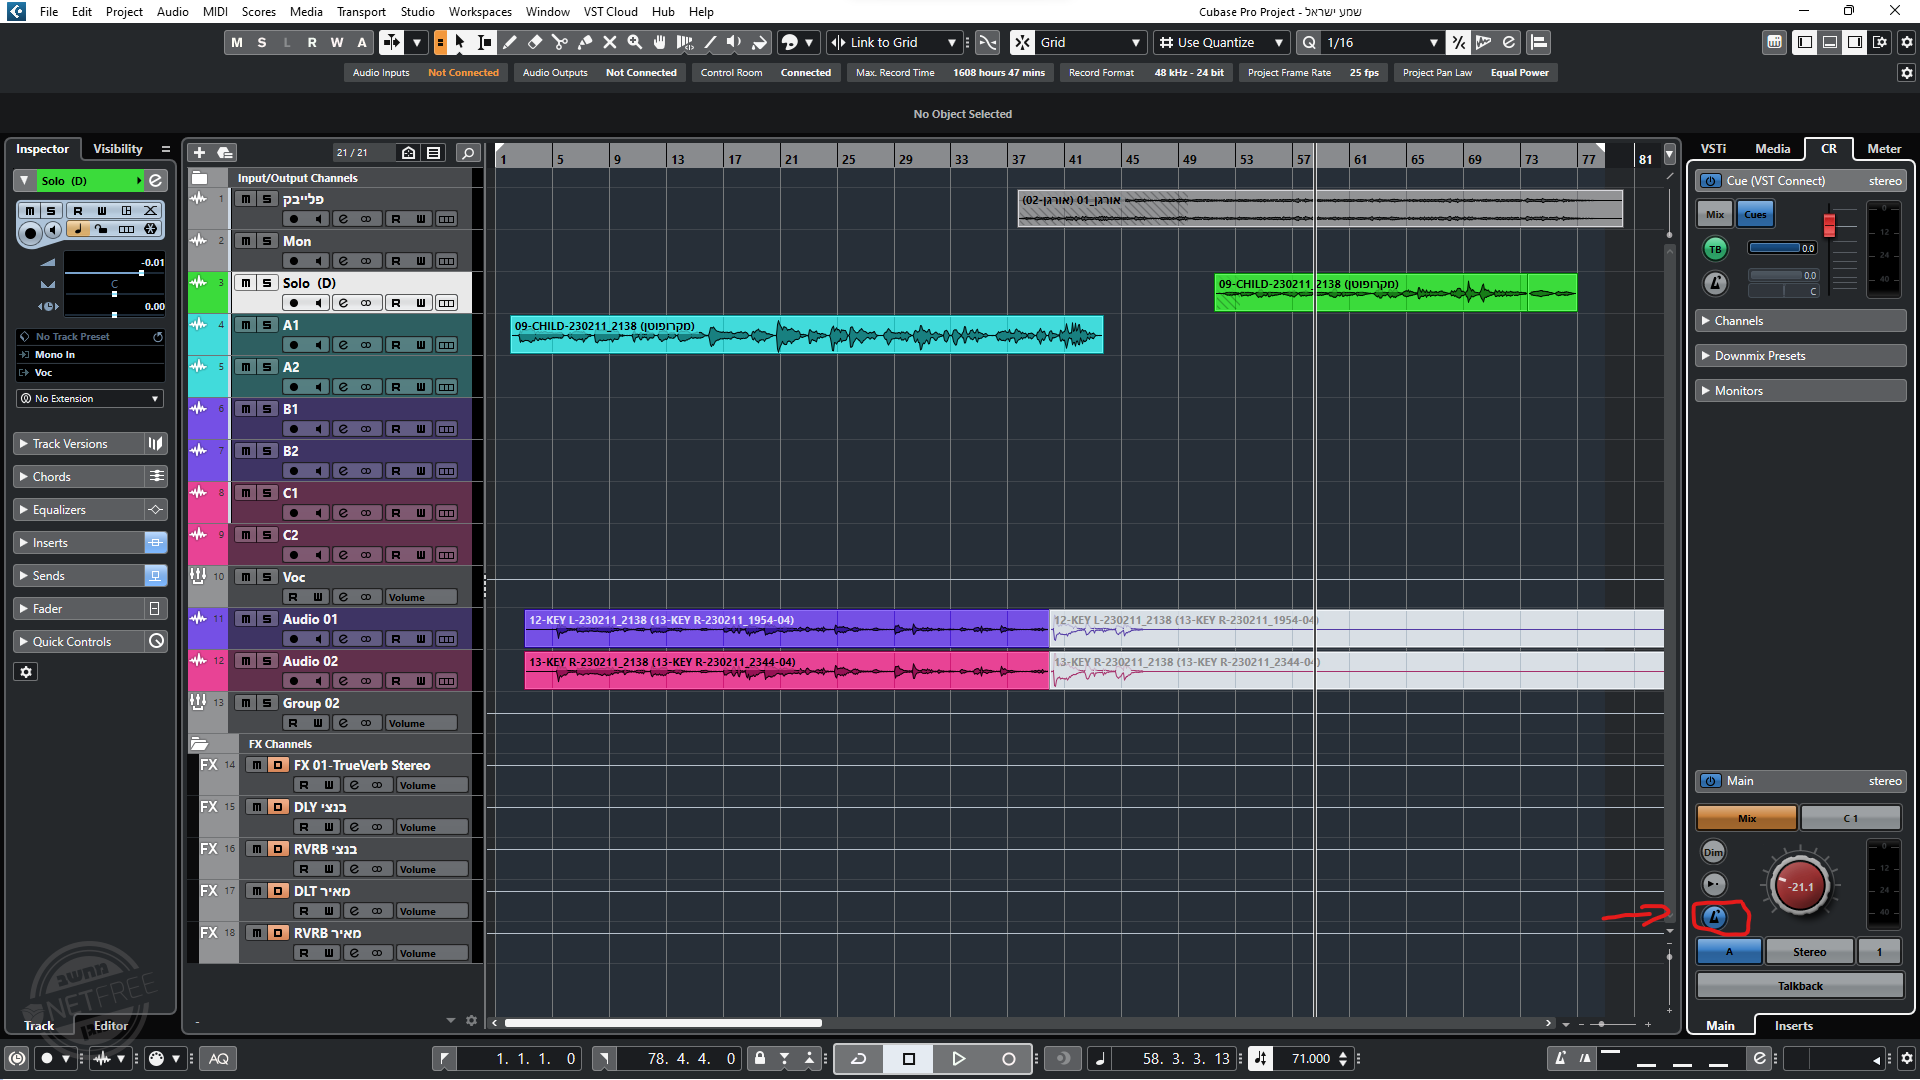Select the Draw pencil tool
This screenshot has height=1080, width=1920.
coord(510,42)
